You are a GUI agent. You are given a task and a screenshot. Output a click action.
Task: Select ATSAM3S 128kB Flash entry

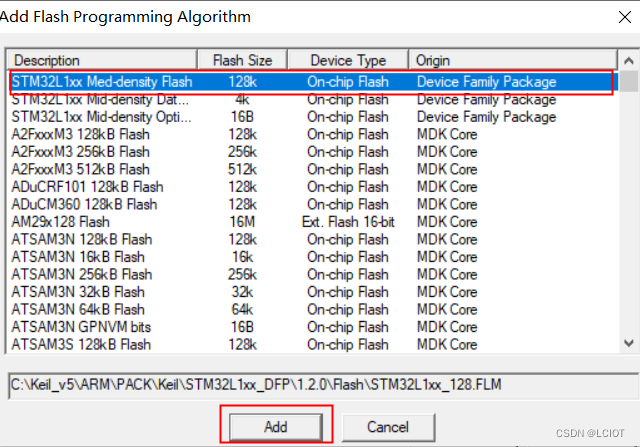click(312, 345)
